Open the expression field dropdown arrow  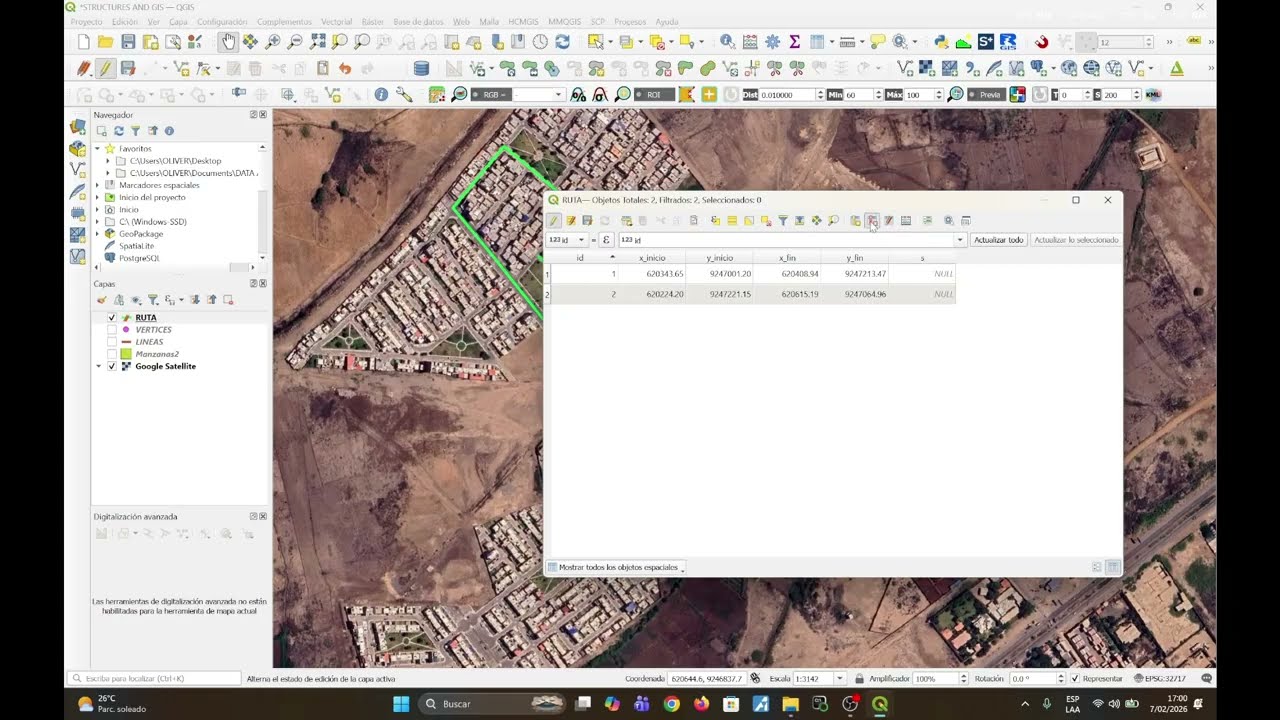click(960, 240)
